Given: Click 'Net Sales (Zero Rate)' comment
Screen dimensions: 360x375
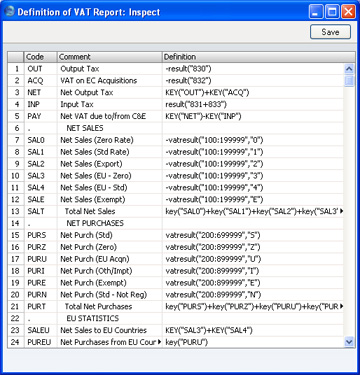Looking at the screenshot, I should point(110,140).
